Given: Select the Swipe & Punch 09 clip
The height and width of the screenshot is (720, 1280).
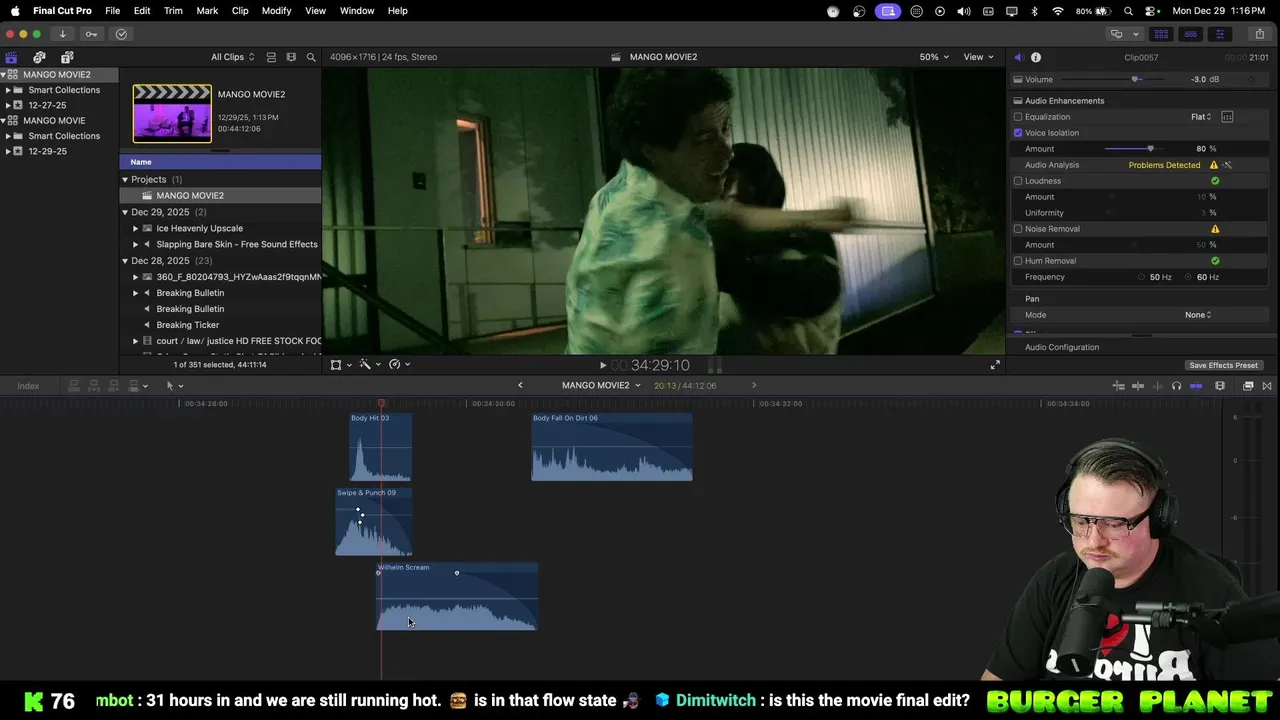Looking at the screenshot, I should pyautogui.click(x=374, y=522).
